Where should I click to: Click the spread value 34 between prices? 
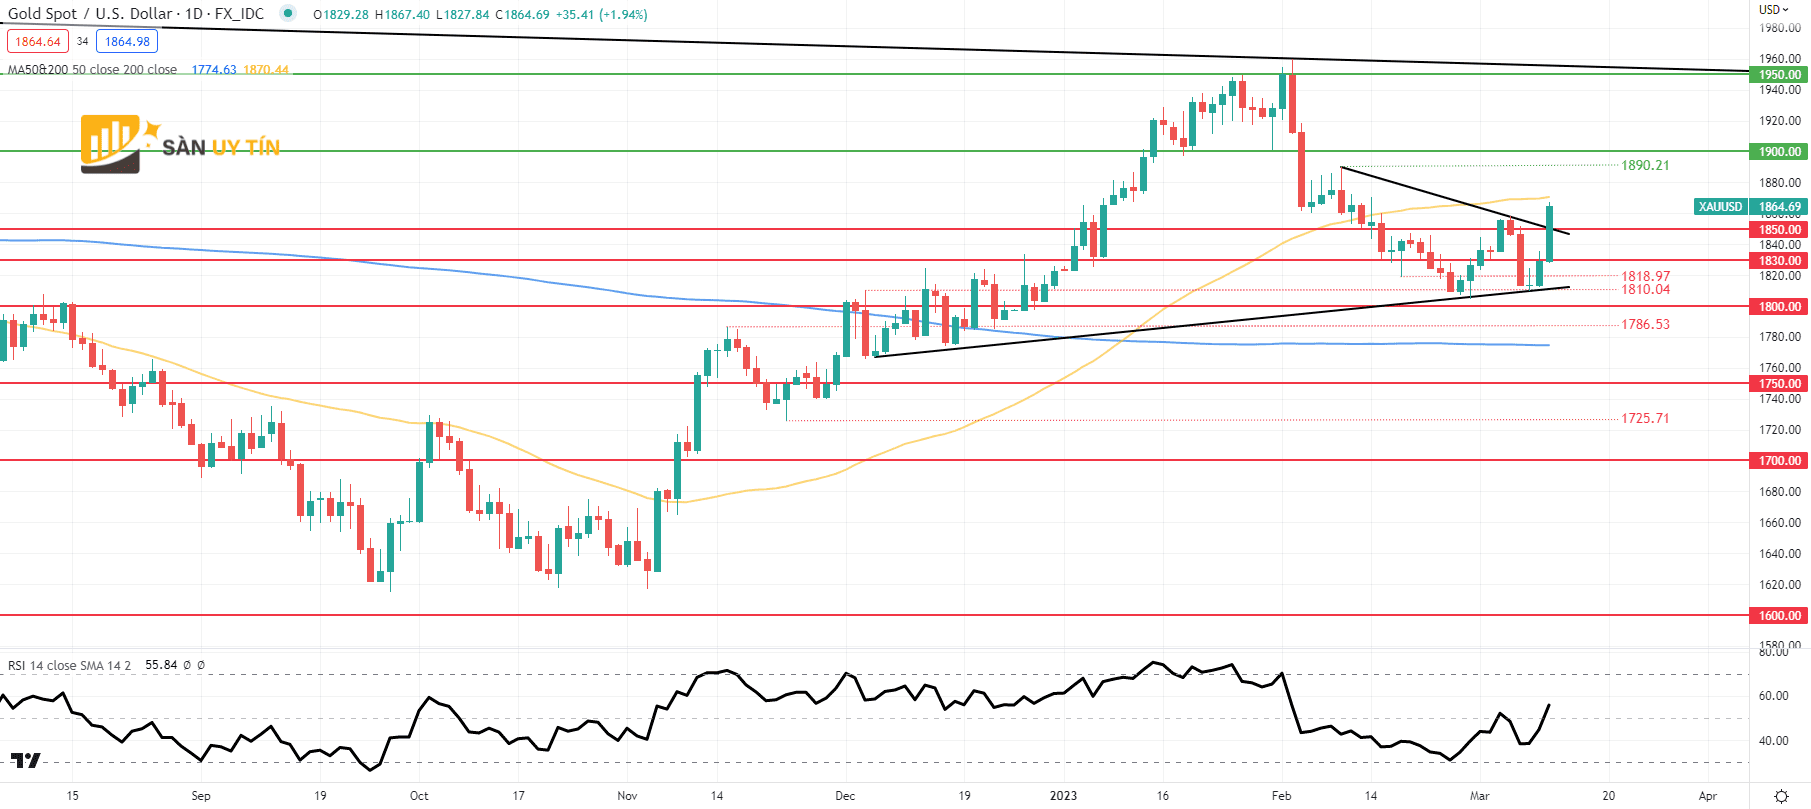click(83, 42)
